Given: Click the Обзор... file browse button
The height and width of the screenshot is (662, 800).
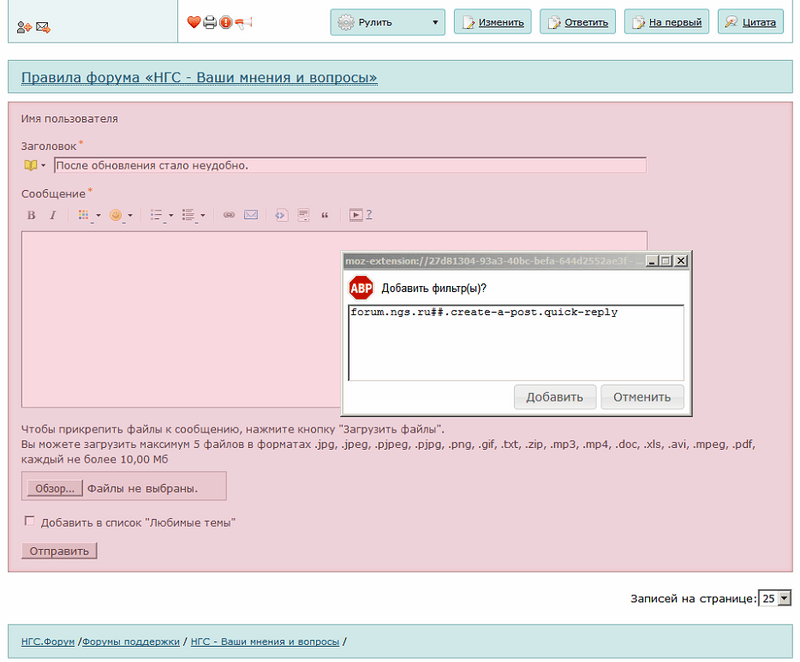Looking at the screenshot, I should pos(55,488).
